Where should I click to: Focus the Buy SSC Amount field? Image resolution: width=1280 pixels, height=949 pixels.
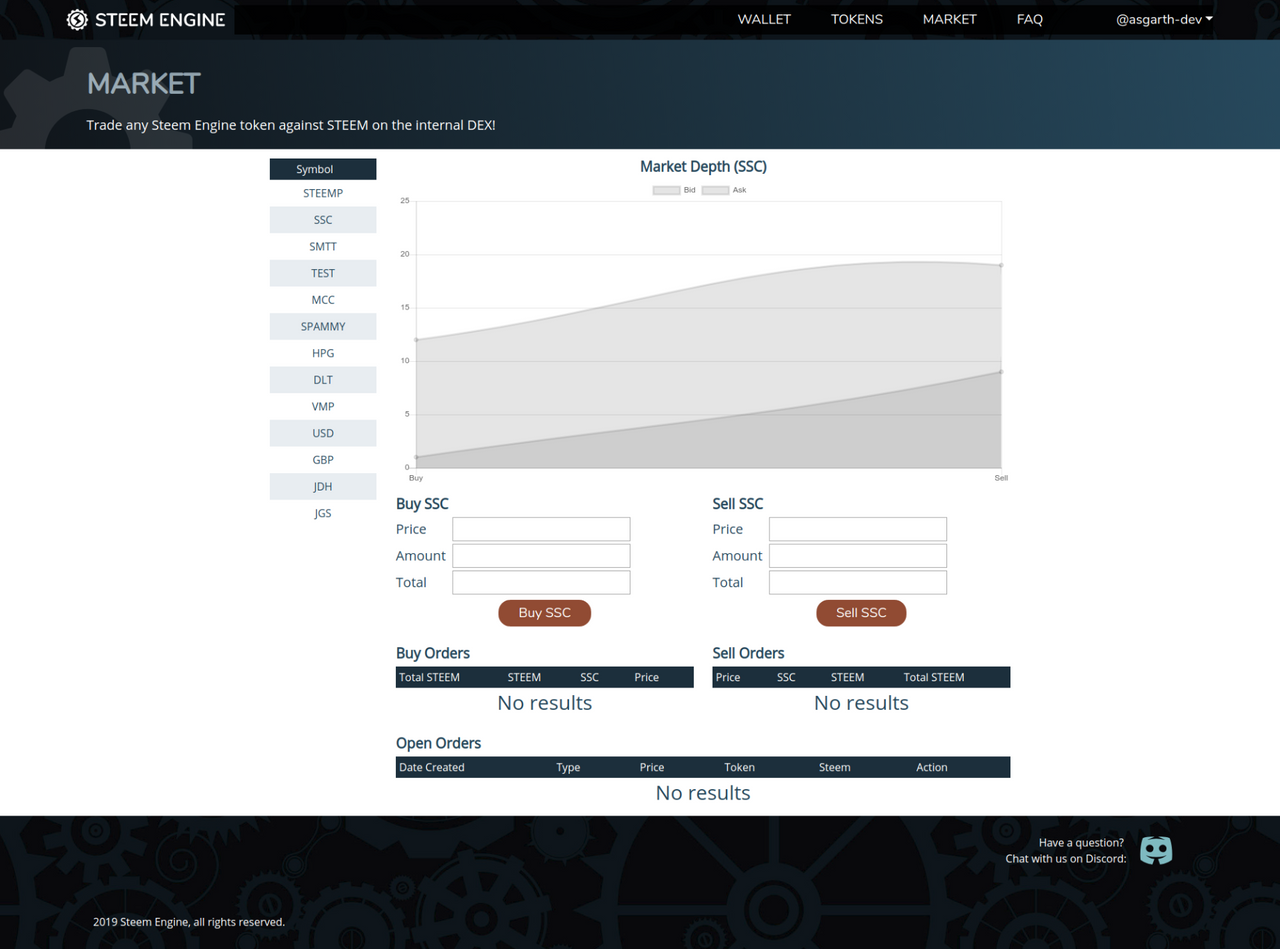click(x=541, y=556)
